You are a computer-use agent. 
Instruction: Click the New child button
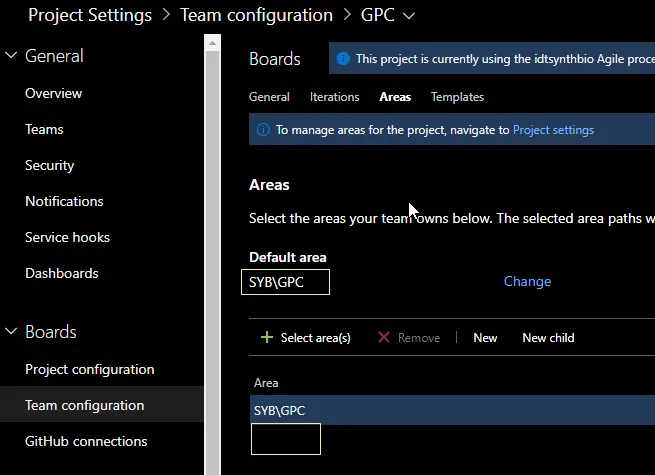click(548, 338)
